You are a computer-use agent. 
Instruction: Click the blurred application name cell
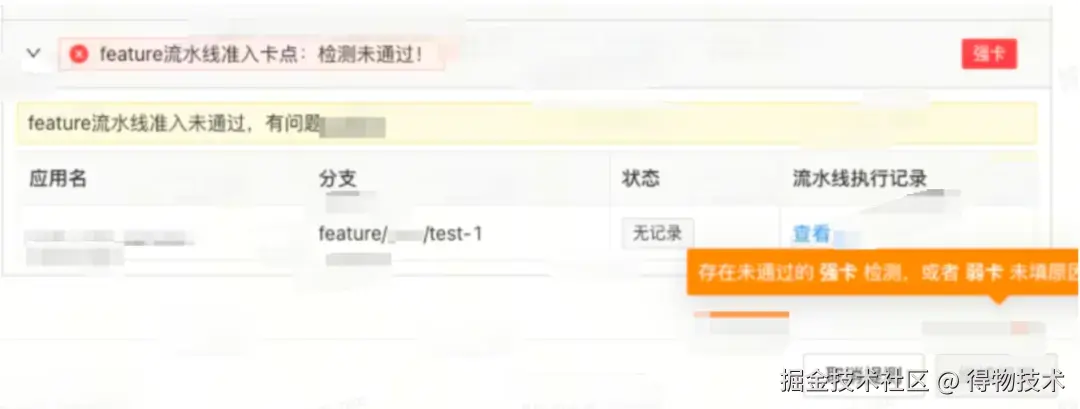[x=110, y=247]
